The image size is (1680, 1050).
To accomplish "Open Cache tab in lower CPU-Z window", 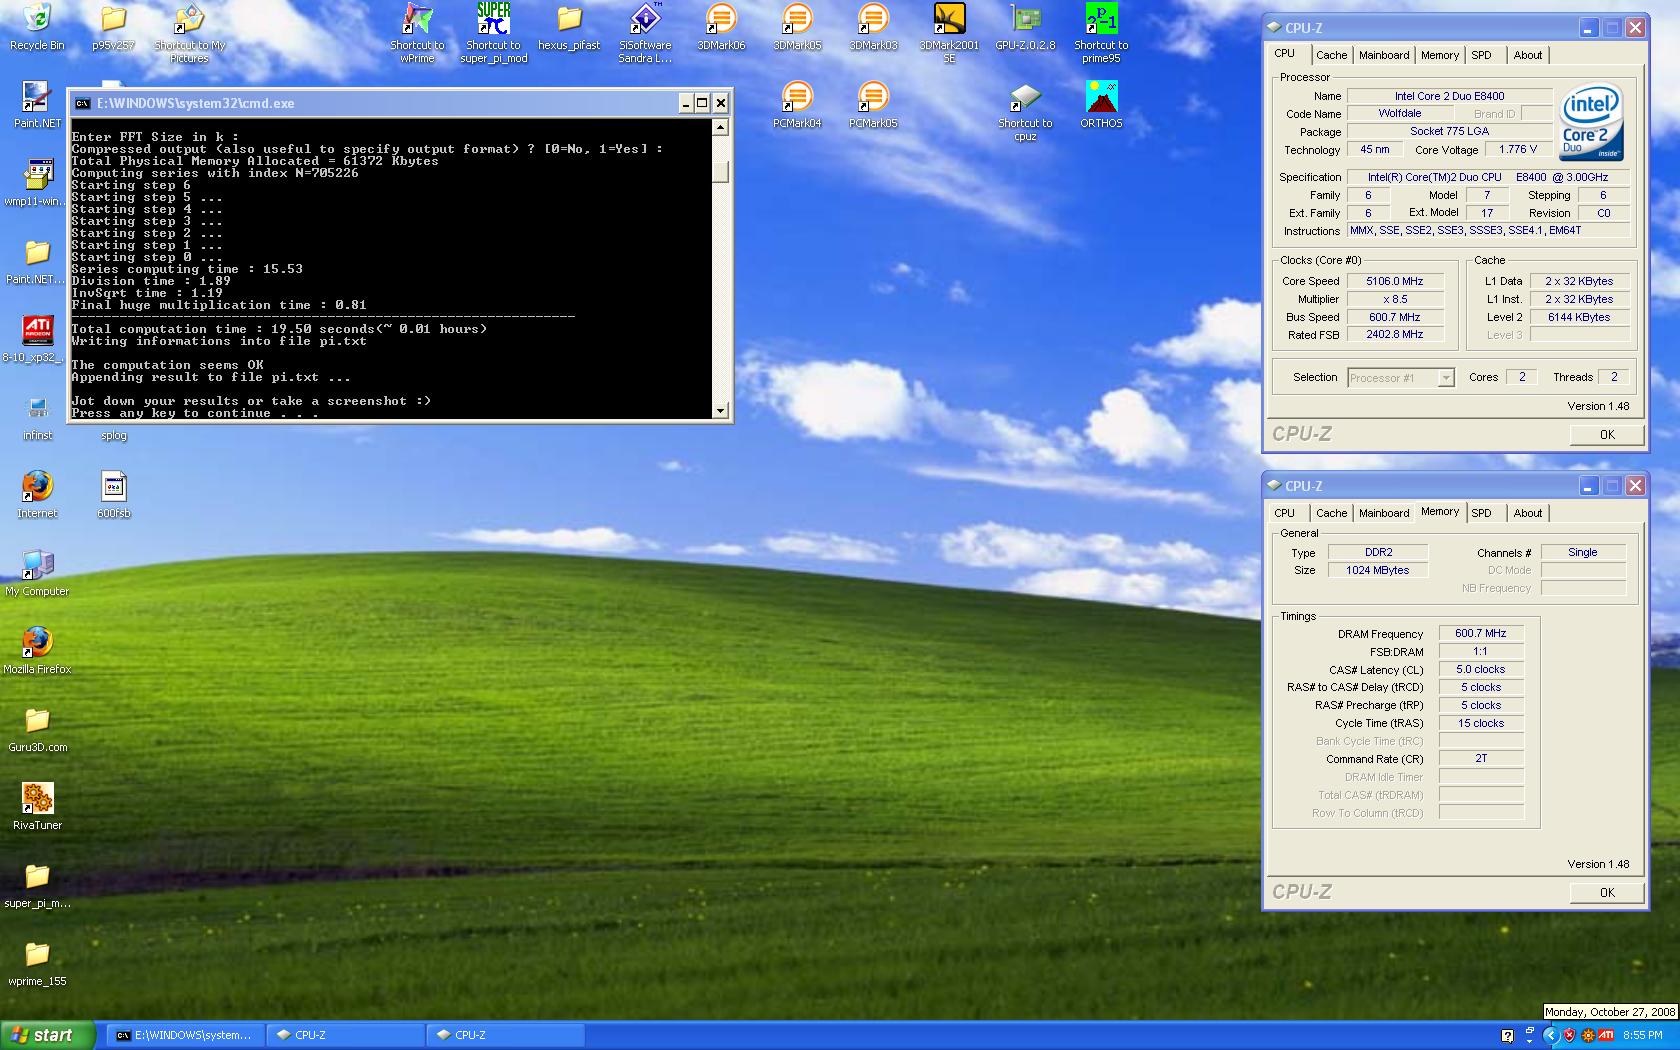I will [1331, 513].
